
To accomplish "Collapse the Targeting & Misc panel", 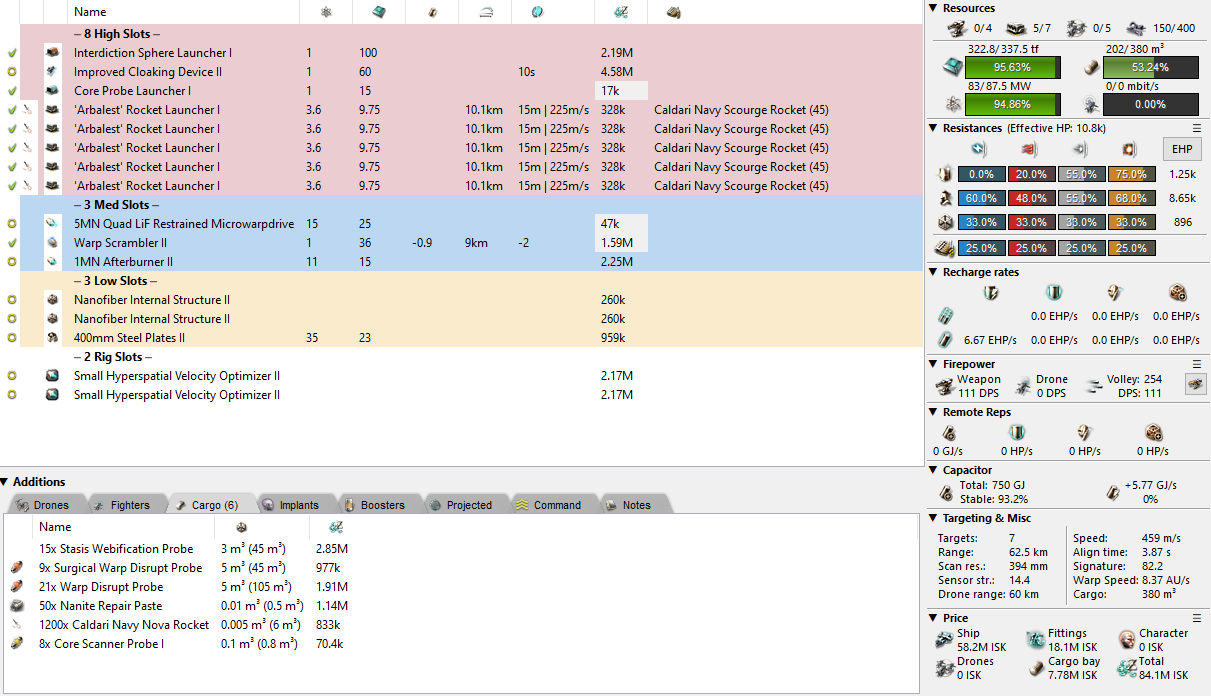I will point(933,518).
